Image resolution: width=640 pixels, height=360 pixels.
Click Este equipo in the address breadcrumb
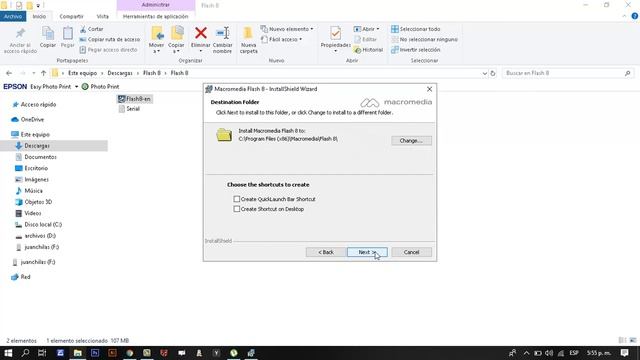82,73
